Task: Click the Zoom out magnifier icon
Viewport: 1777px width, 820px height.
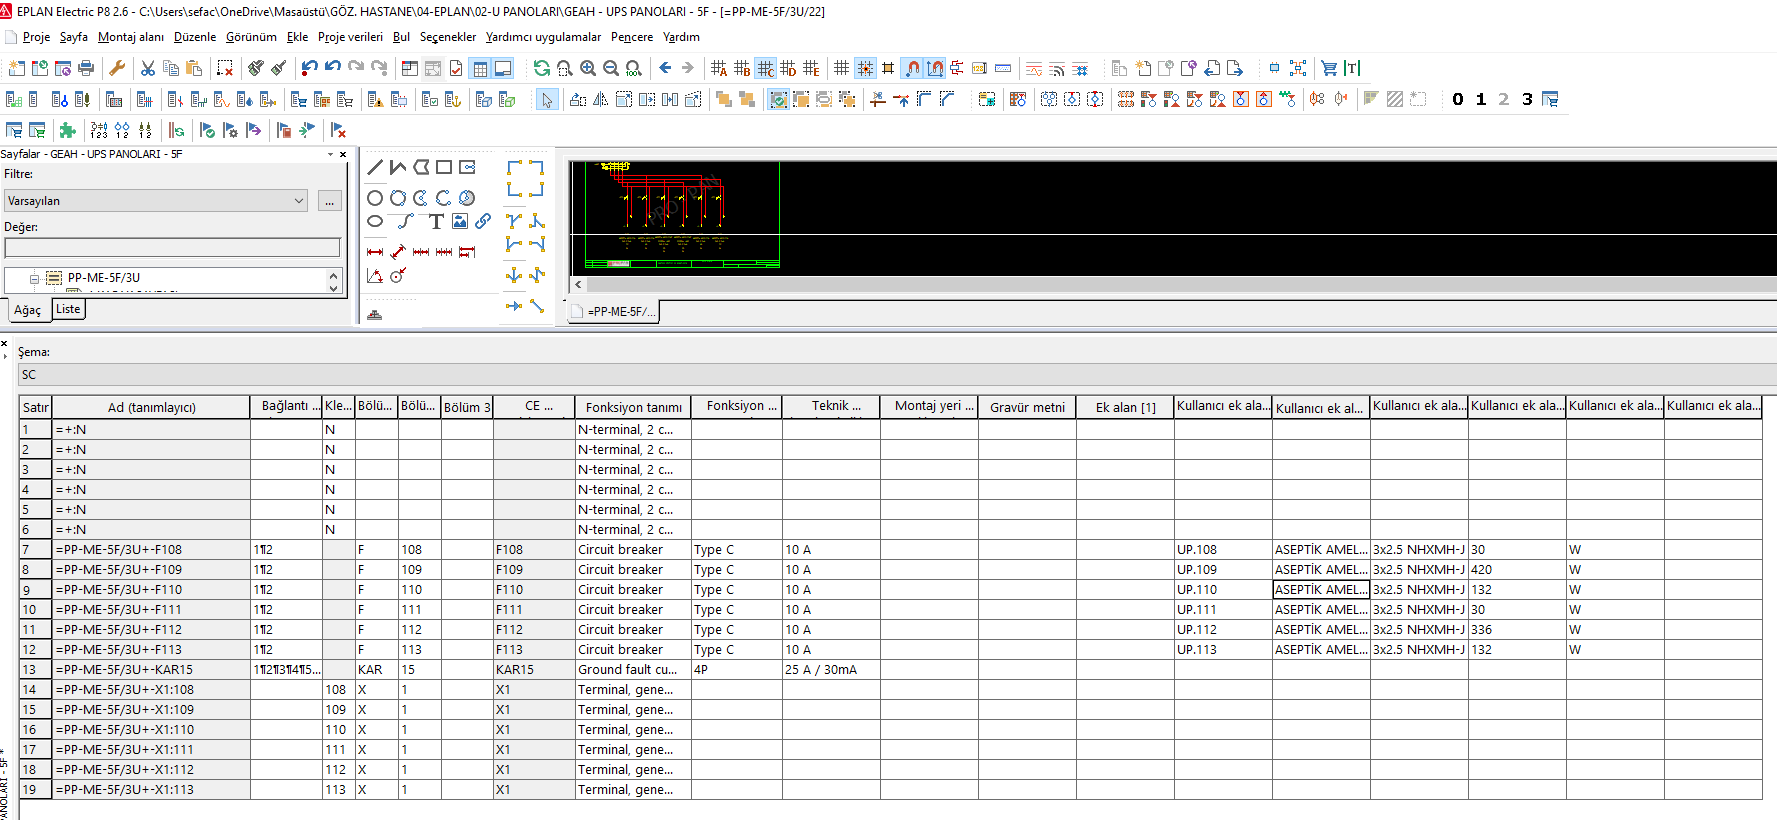Action: point(611,68)
